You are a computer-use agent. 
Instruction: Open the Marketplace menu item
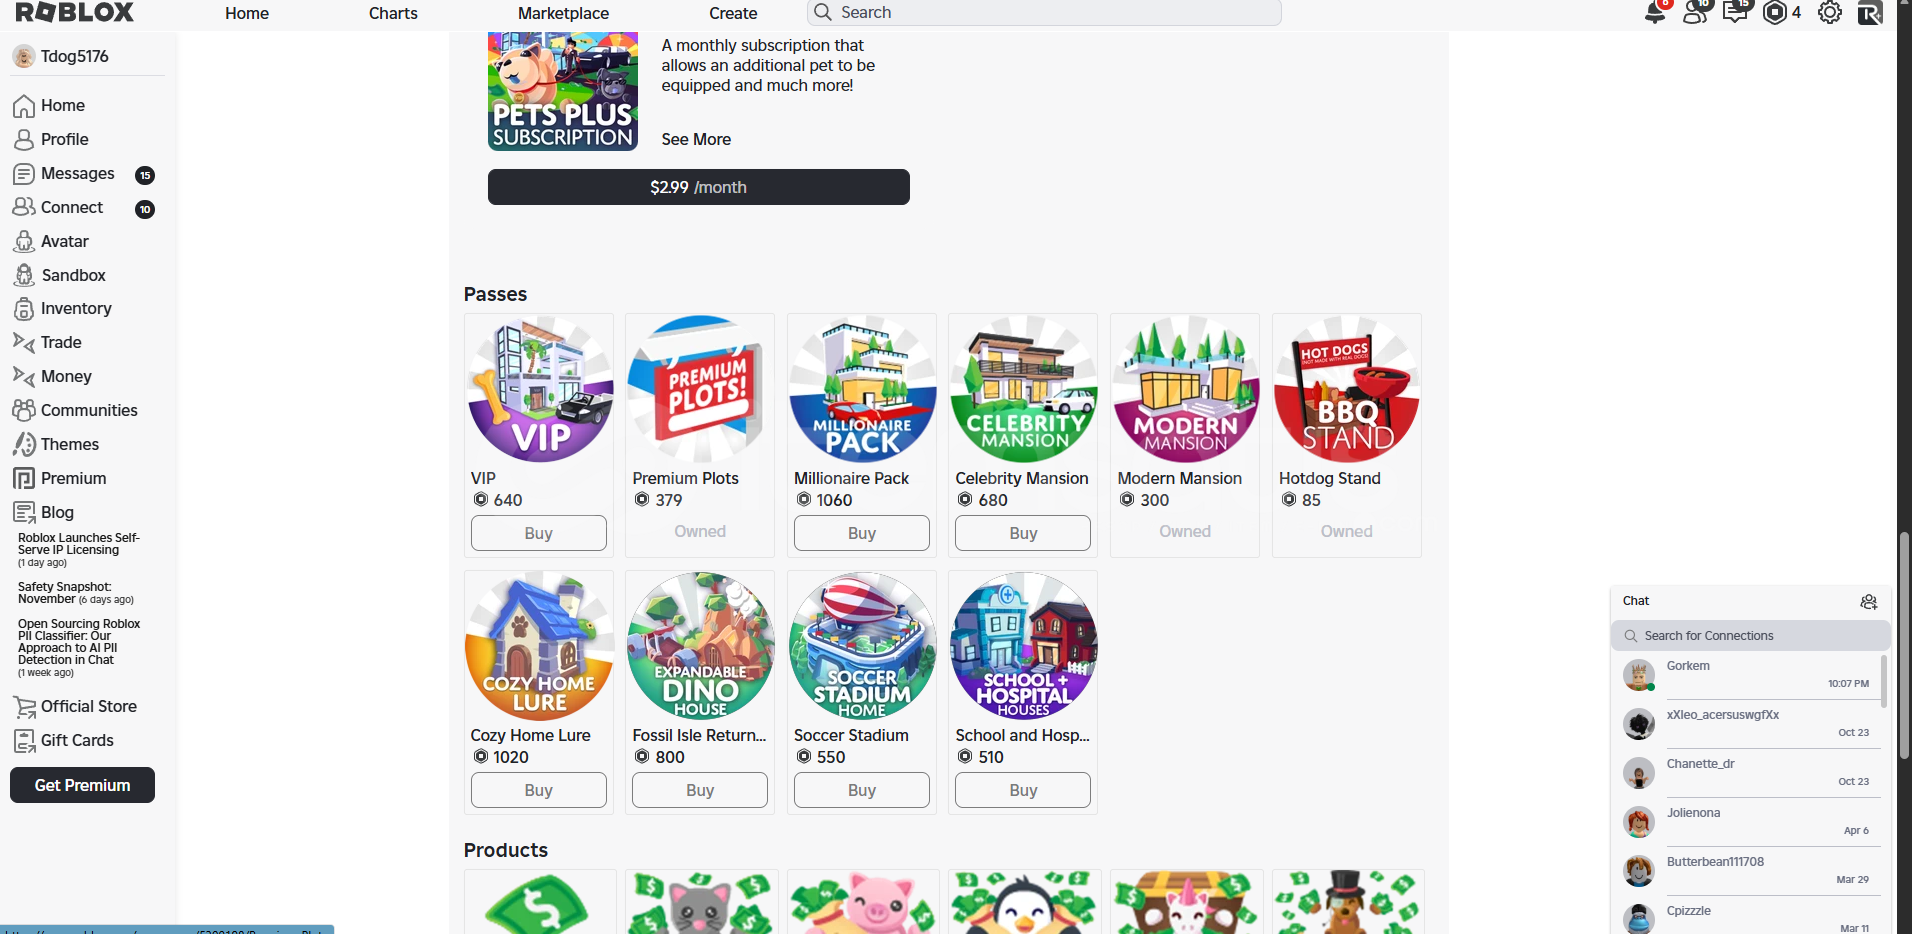tap(563, 13)
